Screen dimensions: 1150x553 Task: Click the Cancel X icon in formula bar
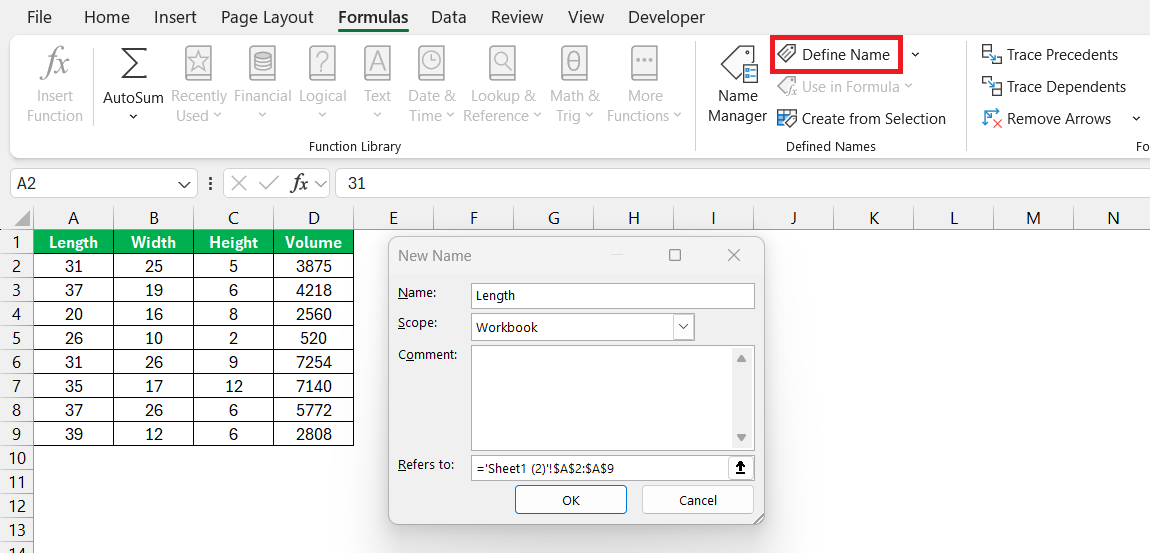click(238, 183)
